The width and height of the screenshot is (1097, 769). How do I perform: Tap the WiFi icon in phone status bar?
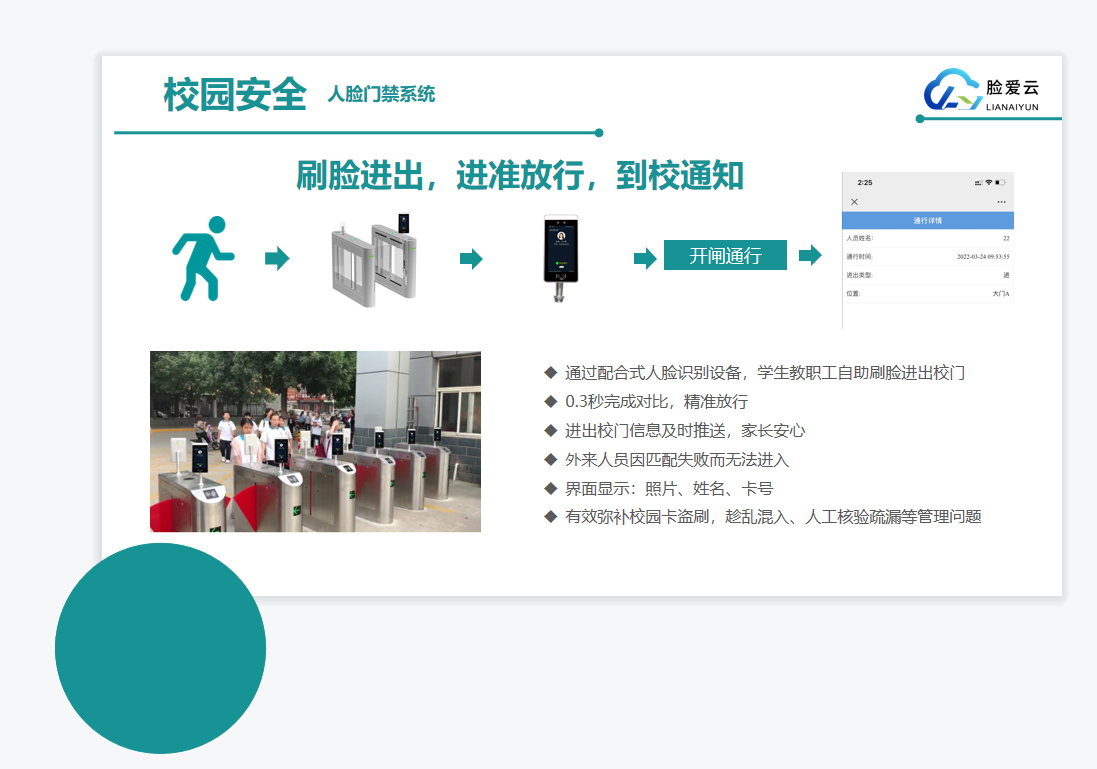pyautogui.click(x=988, y=183)
